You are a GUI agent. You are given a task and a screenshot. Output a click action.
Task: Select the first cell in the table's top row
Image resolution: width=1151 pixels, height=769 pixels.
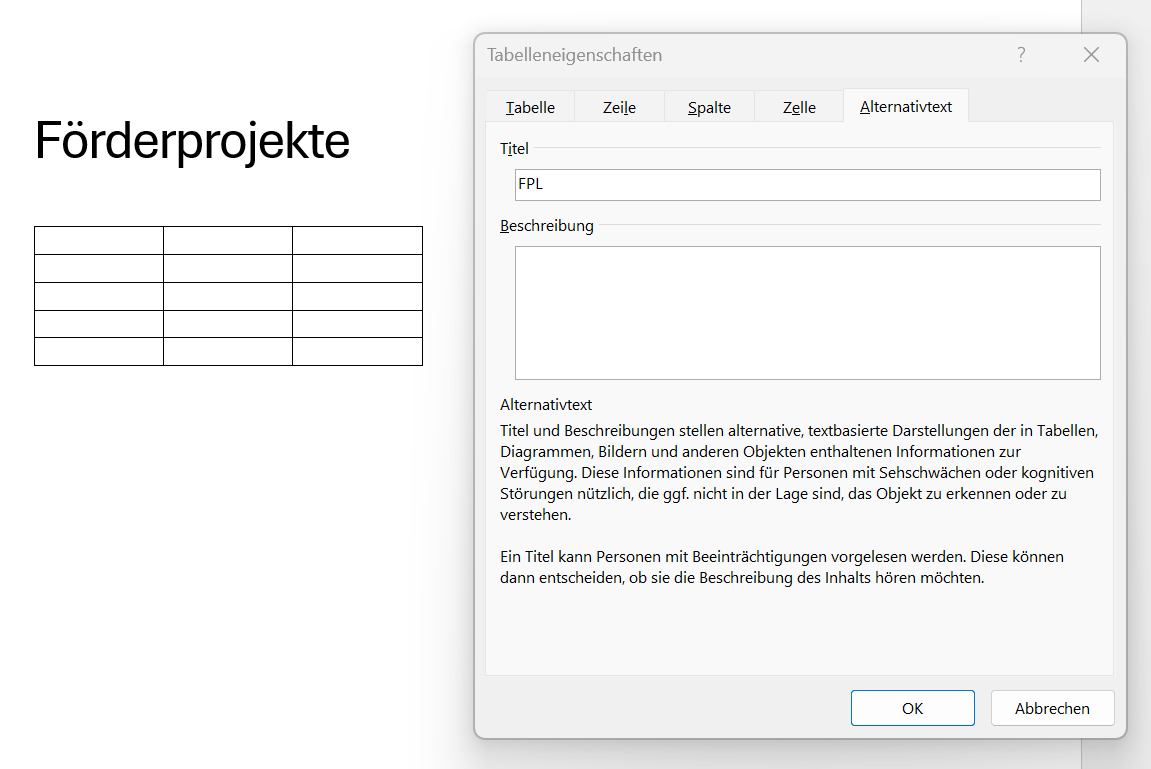click(99, 241)
